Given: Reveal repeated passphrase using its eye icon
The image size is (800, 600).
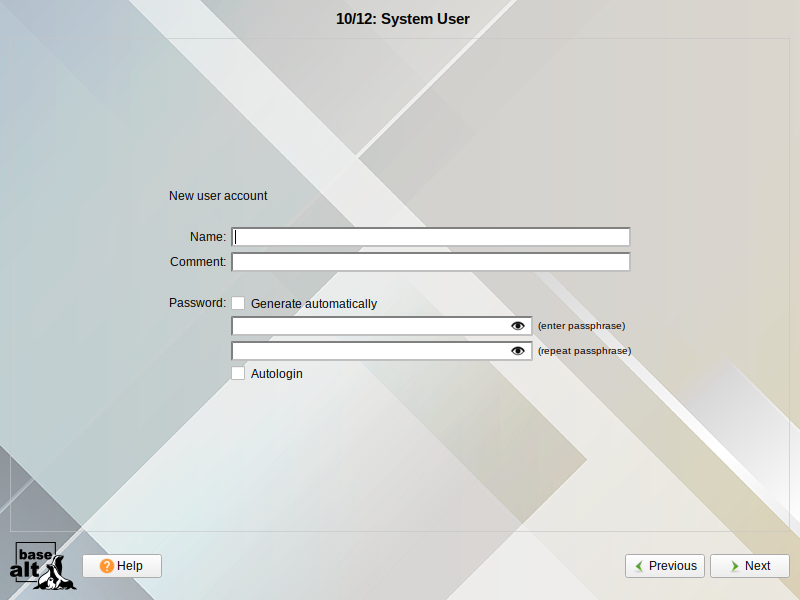Looking at the screenshot, I should [517, 351].
